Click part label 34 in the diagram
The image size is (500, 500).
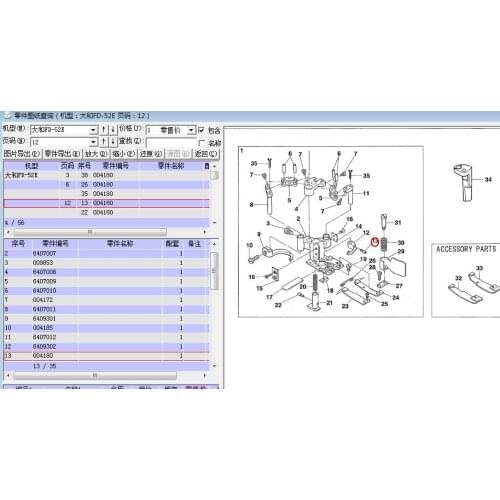coord(488,180)
